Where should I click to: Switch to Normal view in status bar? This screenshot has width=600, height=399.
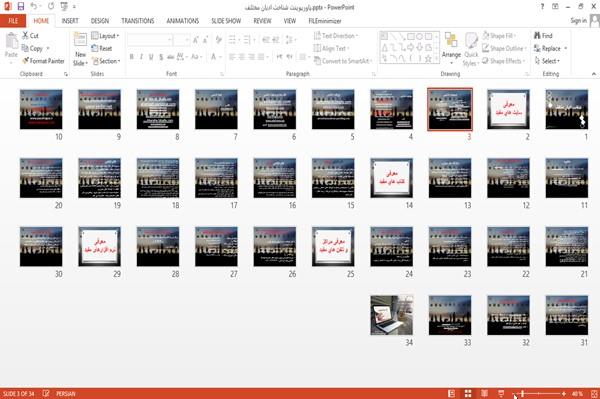click(452, 393)
